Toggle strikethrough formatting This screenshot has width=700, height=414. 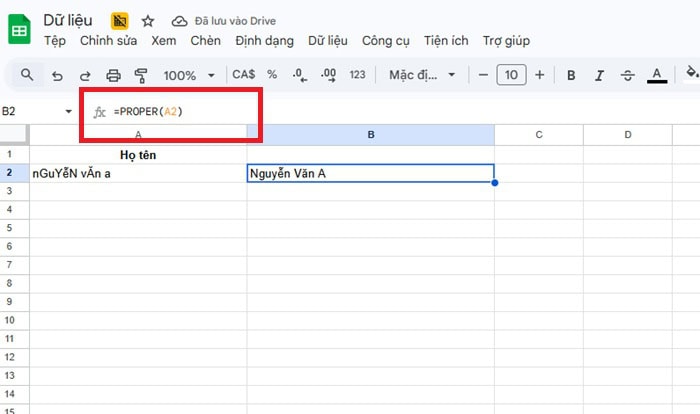click(628, 75)
